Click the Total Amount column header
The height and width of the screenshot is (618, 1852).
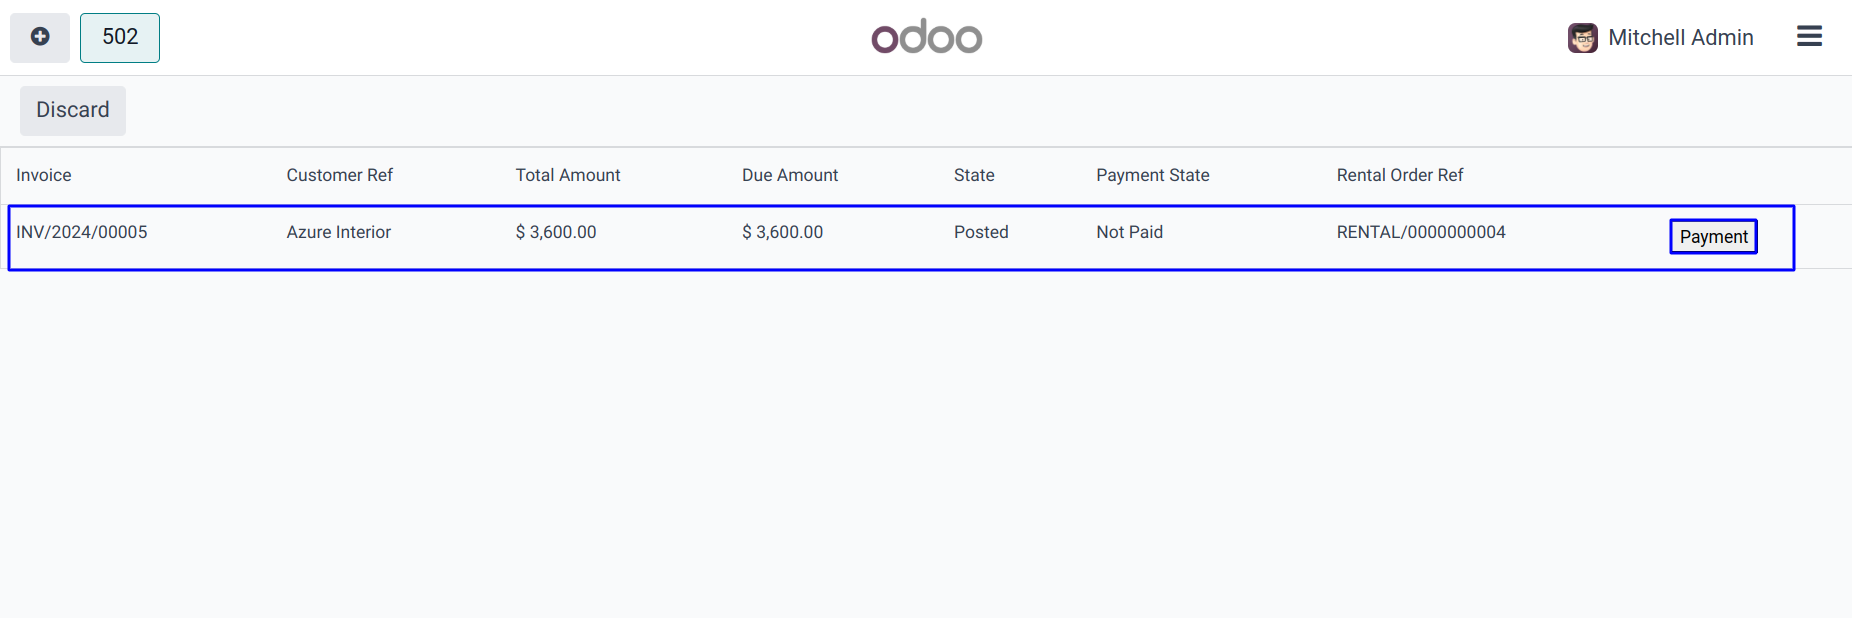(x=567, y=175)
